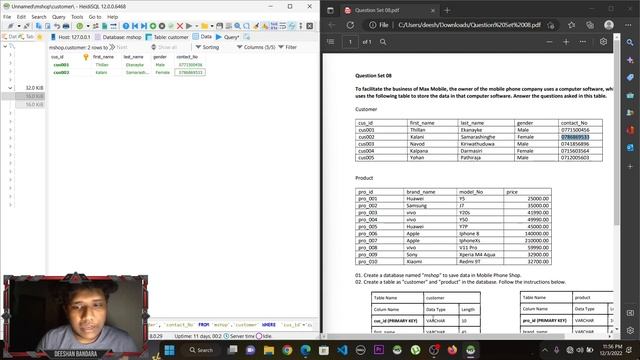The width and height of the screenshot is (640, 360).
Task: Open the Filter dropdown in data grid
Action: click(287, 47)
